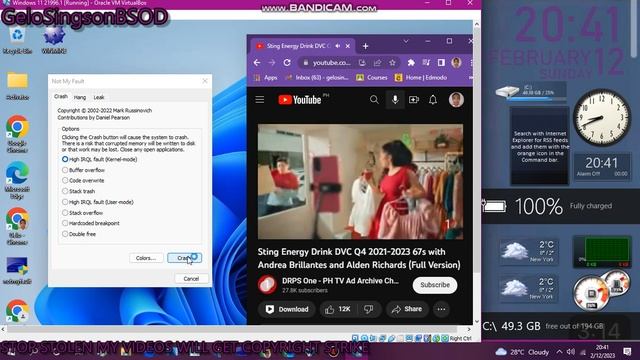Subscribe to DRPS One channel
Screen dimensions: 640x360
435,285
